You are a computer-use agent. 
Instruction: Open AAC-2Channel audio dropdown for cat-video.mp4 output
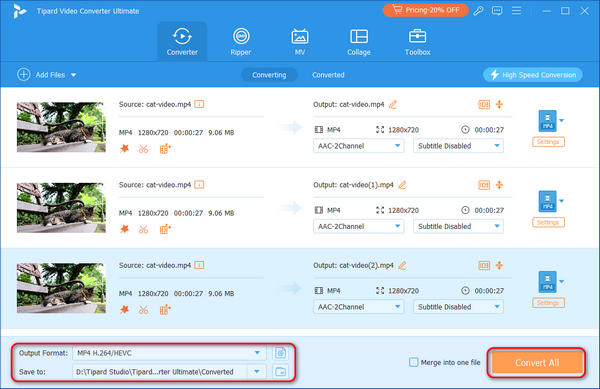359,146
